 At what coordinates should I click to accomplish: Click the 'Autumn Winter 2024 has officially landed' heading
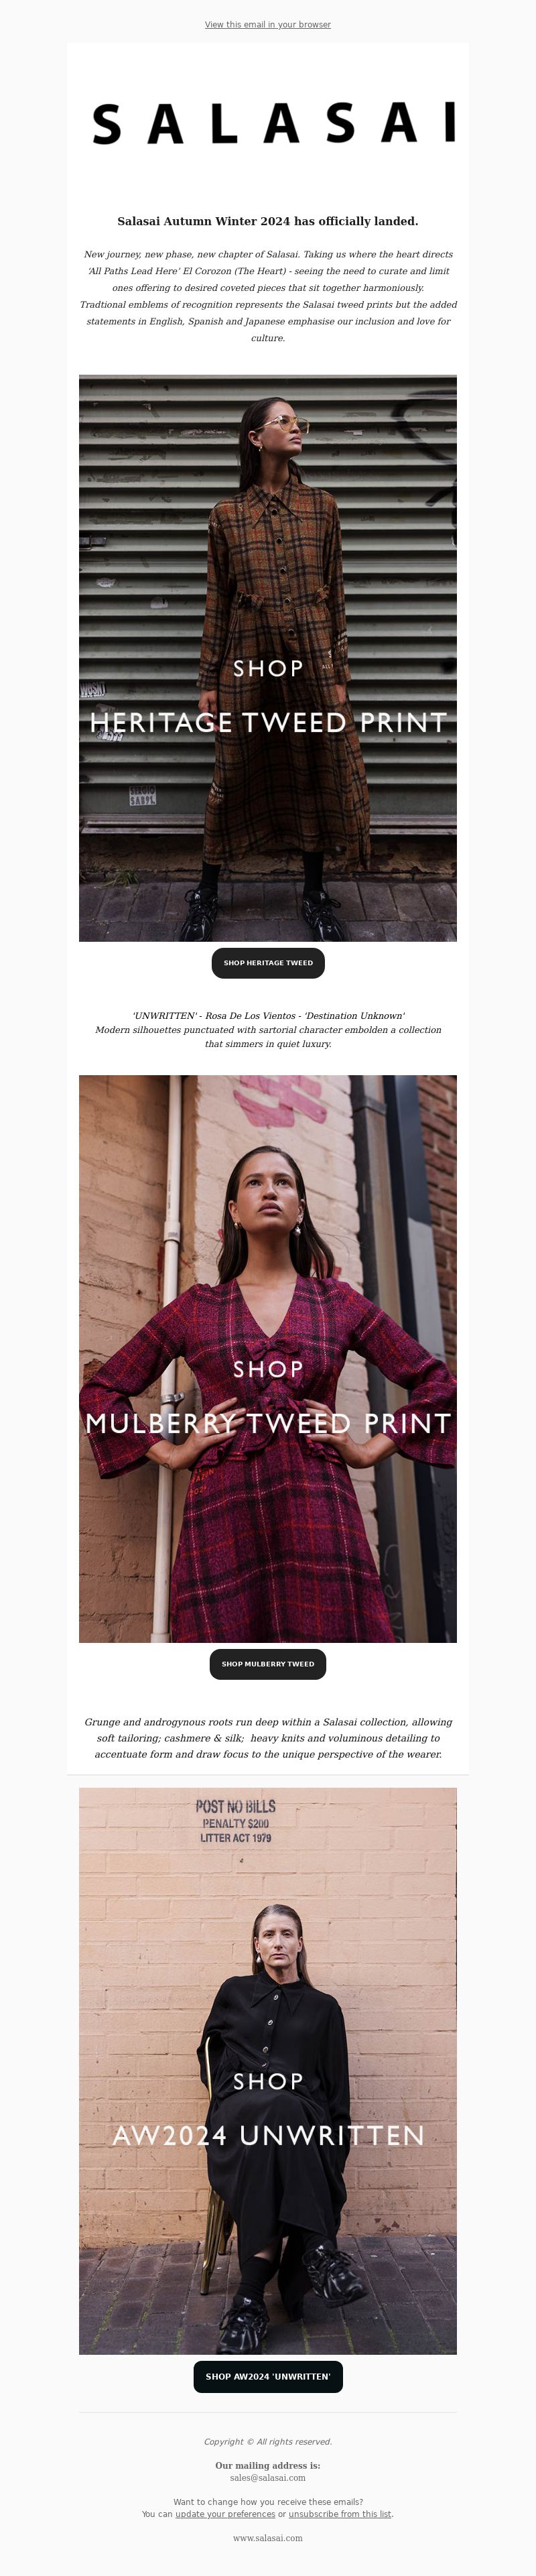click(268, 221)
